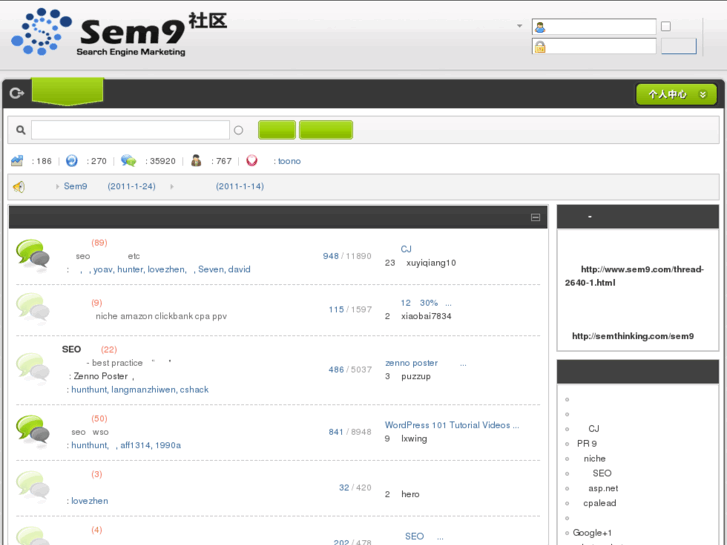Image resolution: width=727 pixels, height=545 pixels.
Task: Open moderator lovezhen link in first board
Action: [166, 269]
